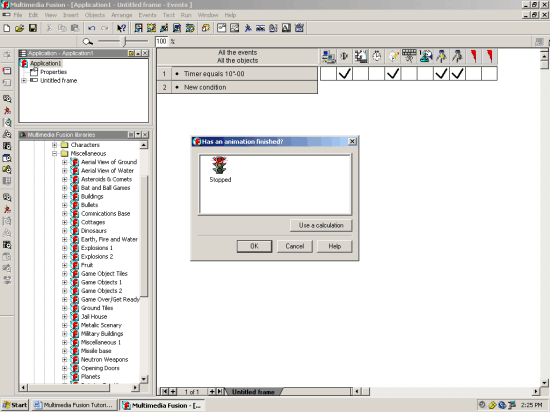
Task: Click Help button in dialog
Action: [335, 246]
